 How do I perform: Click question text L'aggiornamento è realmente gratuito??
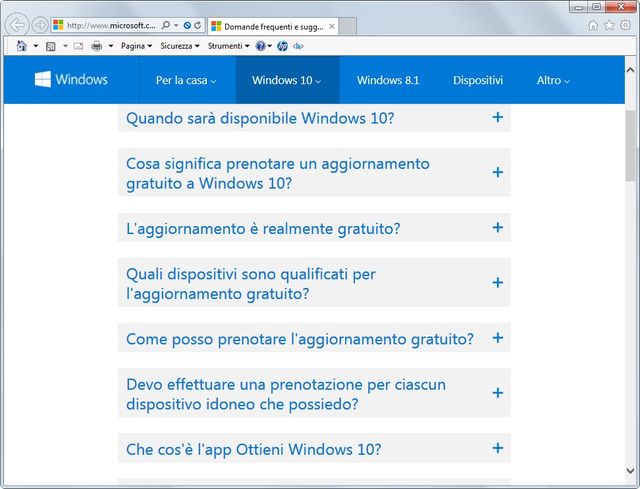pyautogui.click(x=263, y=229)
